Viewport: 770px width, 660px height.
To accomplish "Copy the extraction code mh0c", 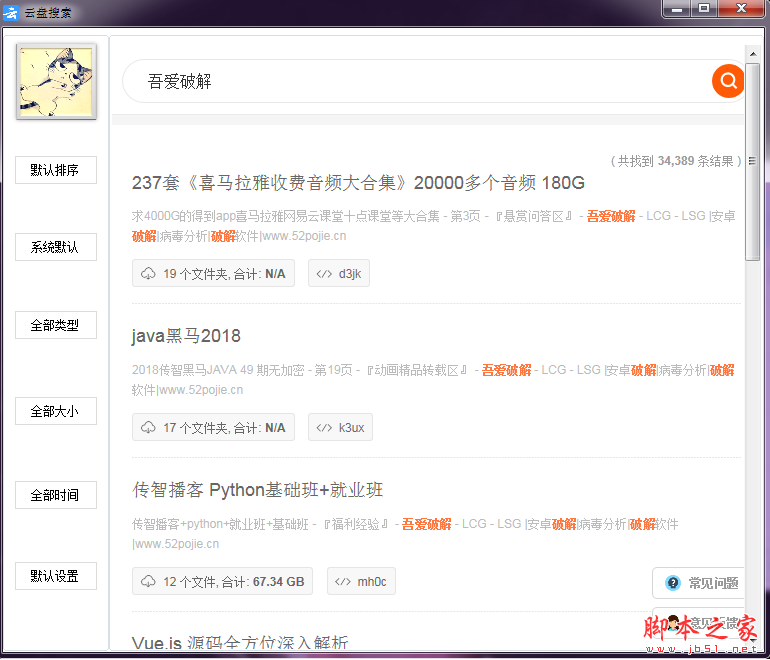I will tap(361, 581).
